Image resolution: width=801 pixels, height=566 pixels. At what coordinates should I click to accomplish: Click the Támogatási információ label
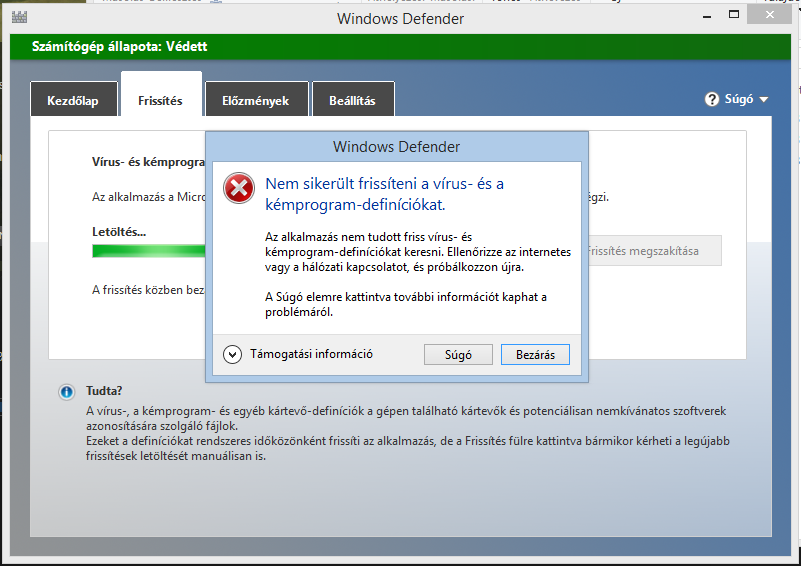(311, 354)
